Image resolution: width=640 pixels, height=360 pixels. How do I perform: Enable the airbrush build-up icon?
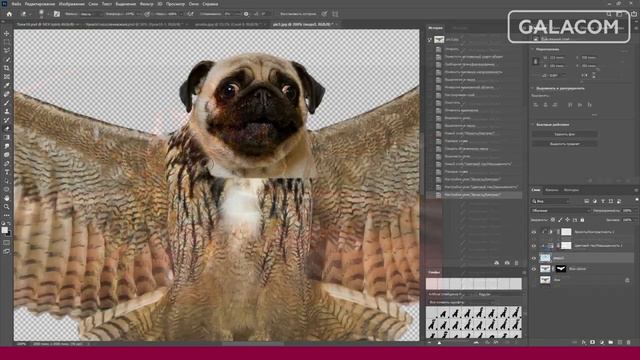(191, 14)
